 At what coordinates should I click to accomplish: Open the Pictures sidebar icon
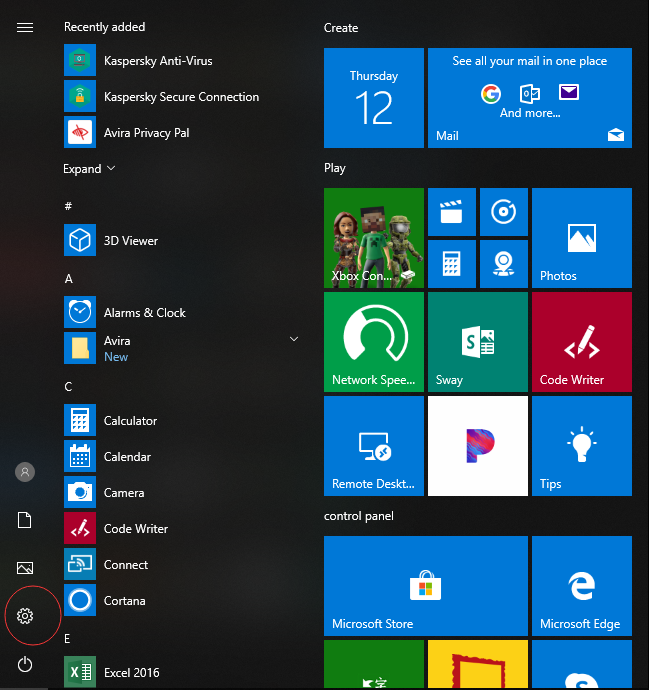click(x=25, y=568)
